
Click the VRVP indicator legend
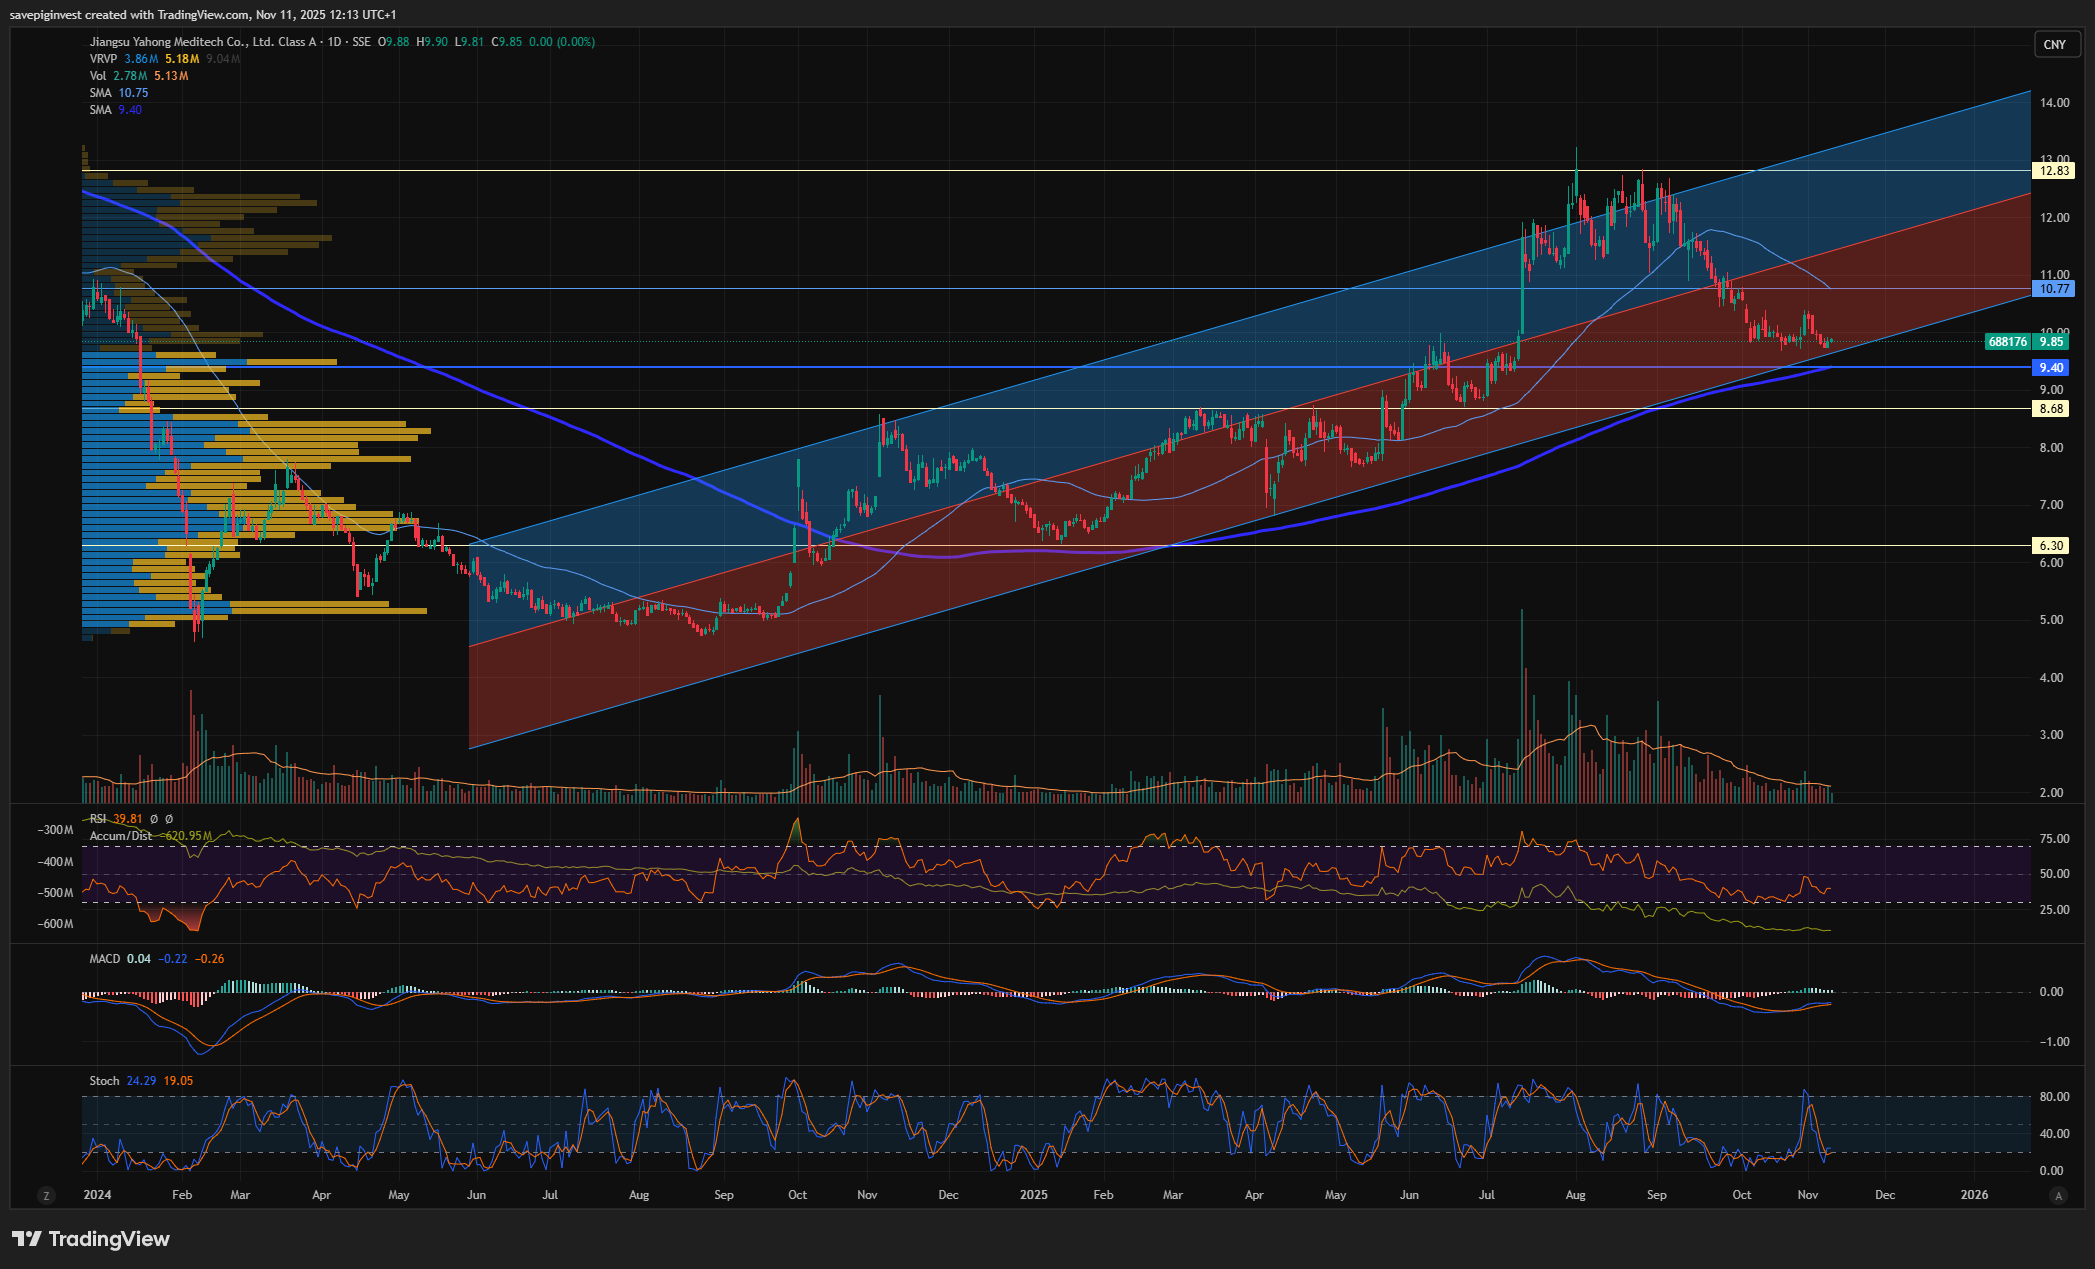(x=103, y=59)
